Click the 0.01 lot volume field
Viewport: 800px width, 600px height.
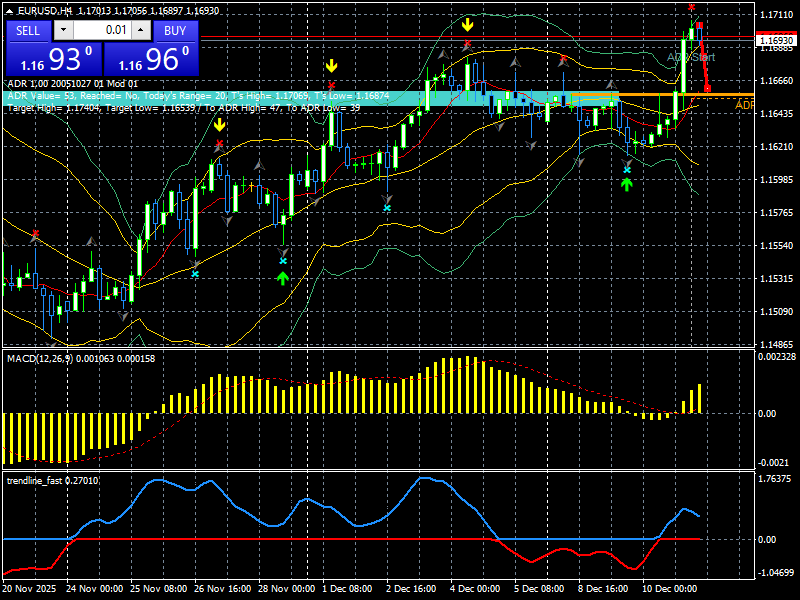point(102,30)
